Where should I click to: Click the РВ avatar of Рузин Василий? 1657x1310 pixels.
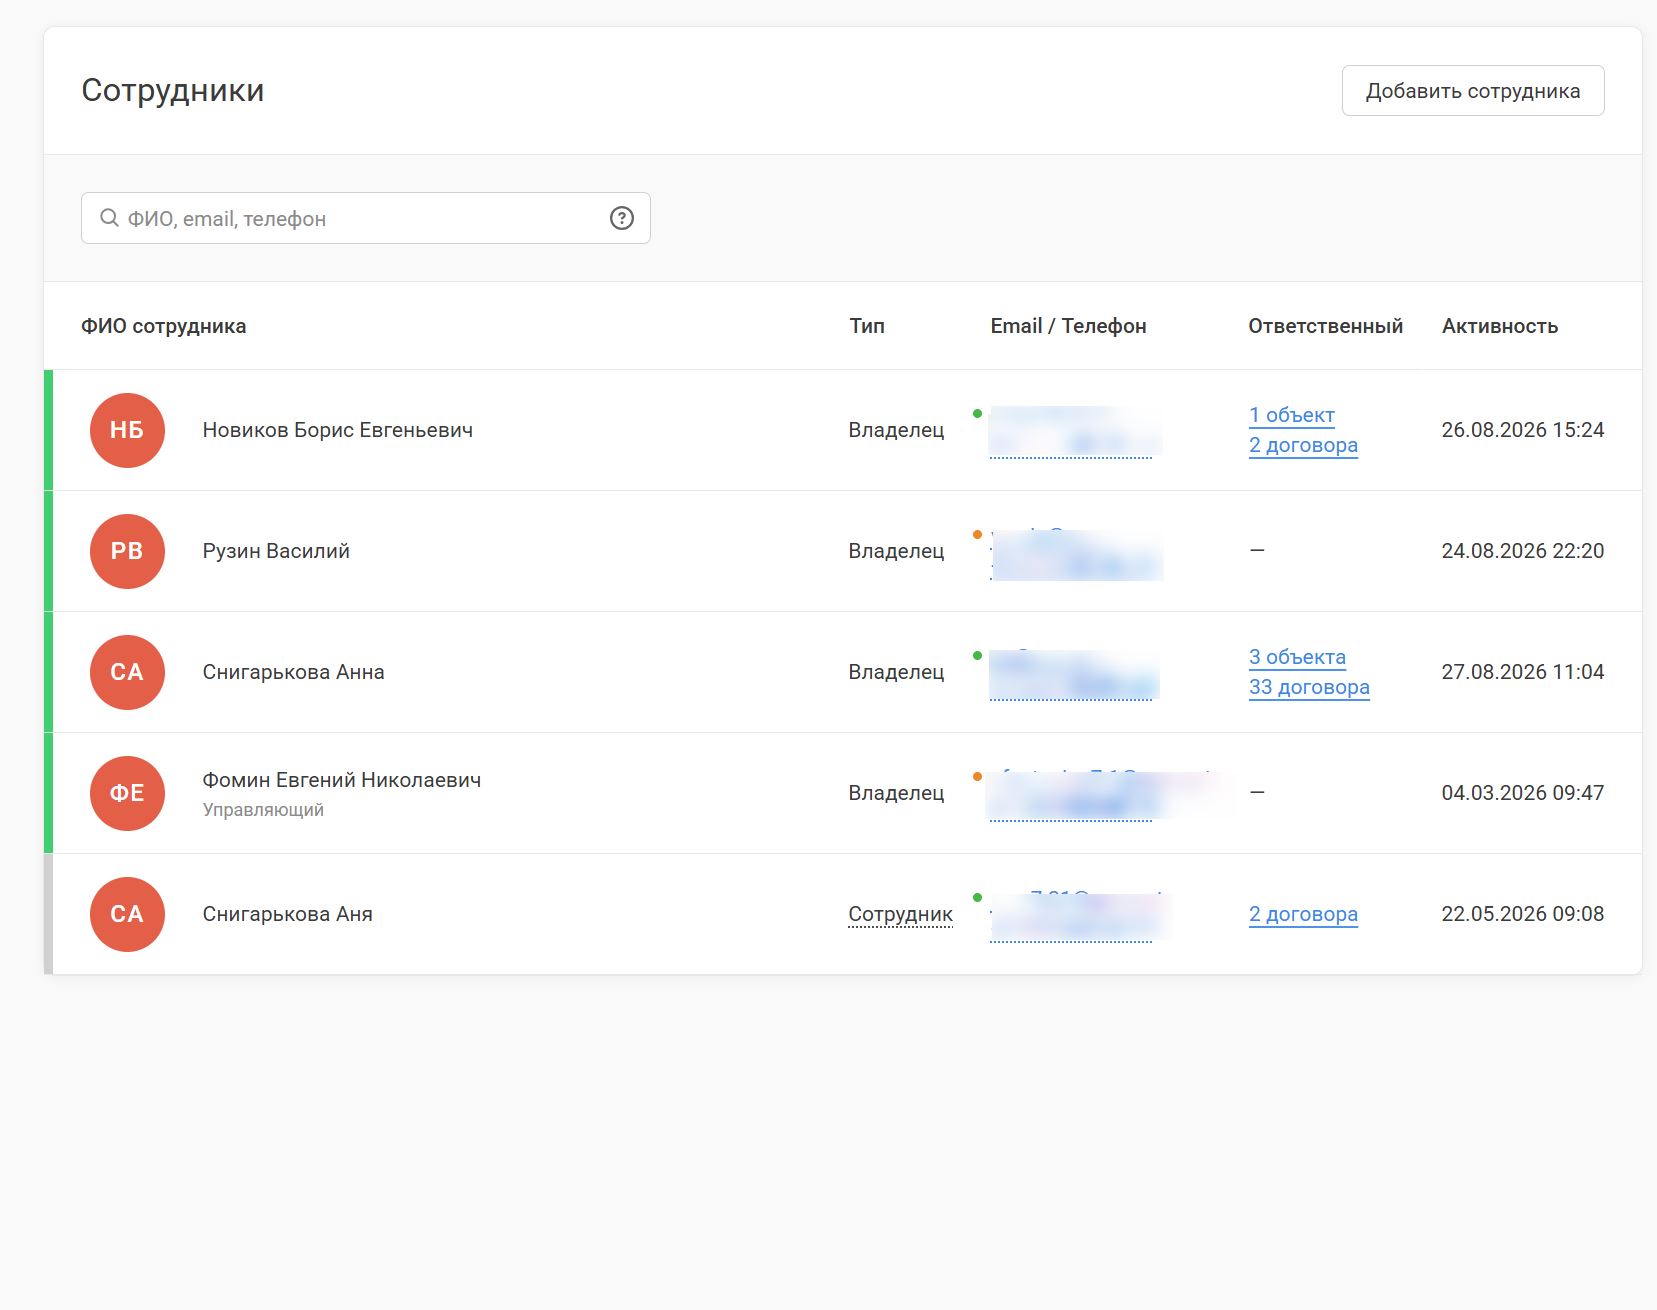point(127,551)
